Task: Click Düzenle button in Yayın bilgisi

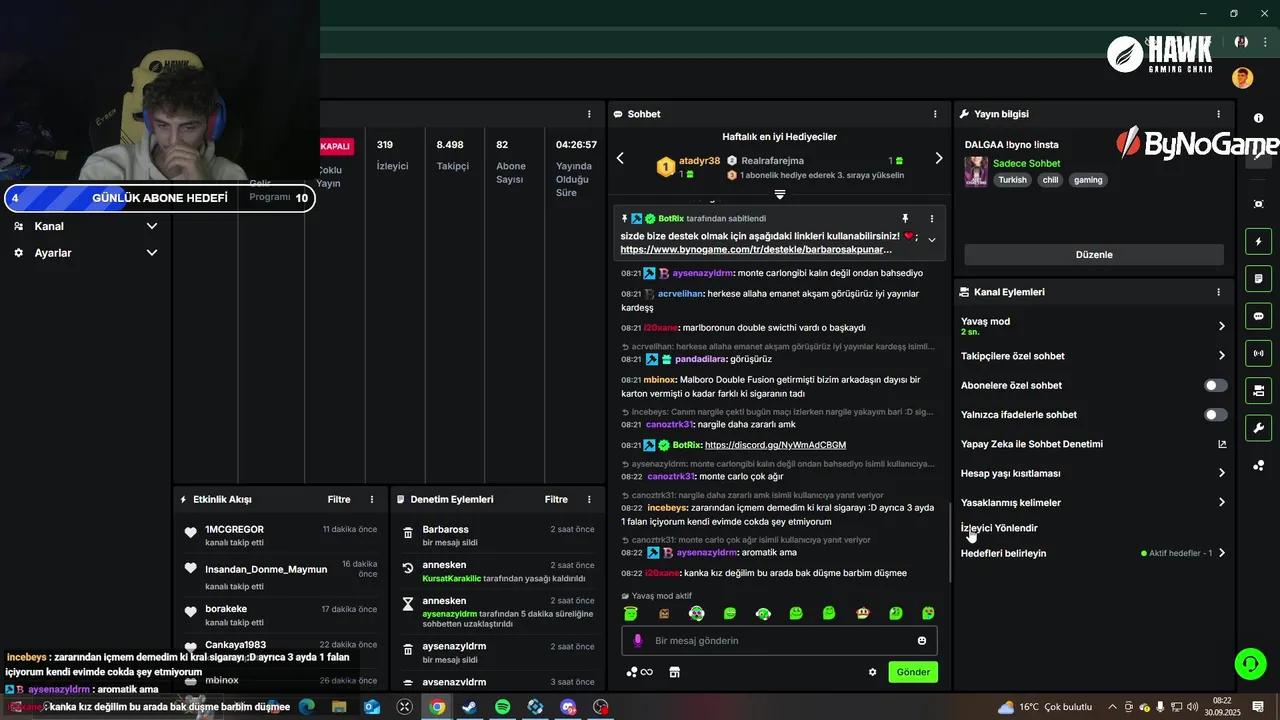Action: [x=1094, y=254]
